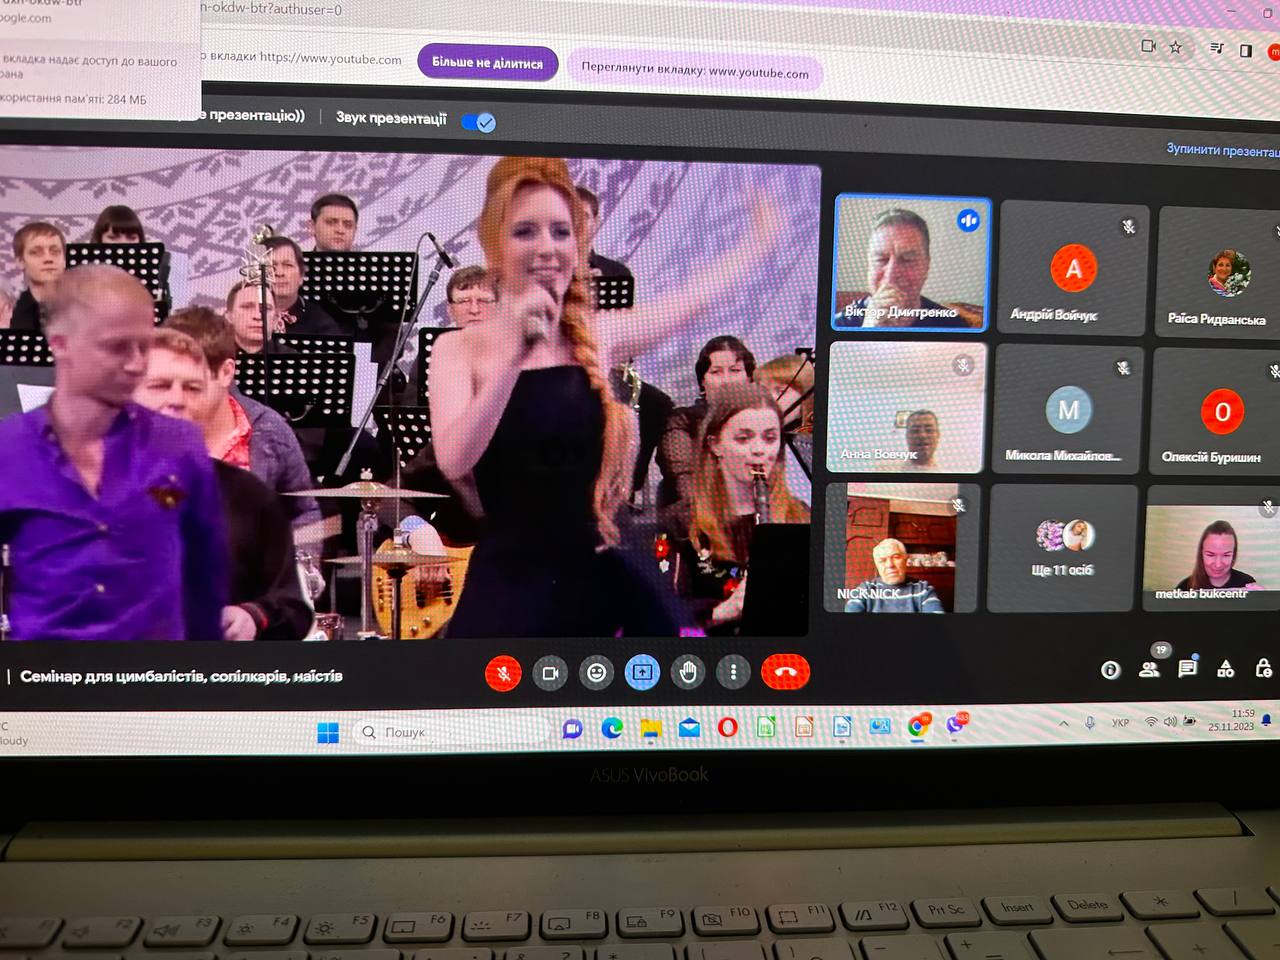Image resolution: width=1280 pixels, height=960 pixels.
Task: Select Віктор Дмитренко participant tile
Action: [912, 263]
